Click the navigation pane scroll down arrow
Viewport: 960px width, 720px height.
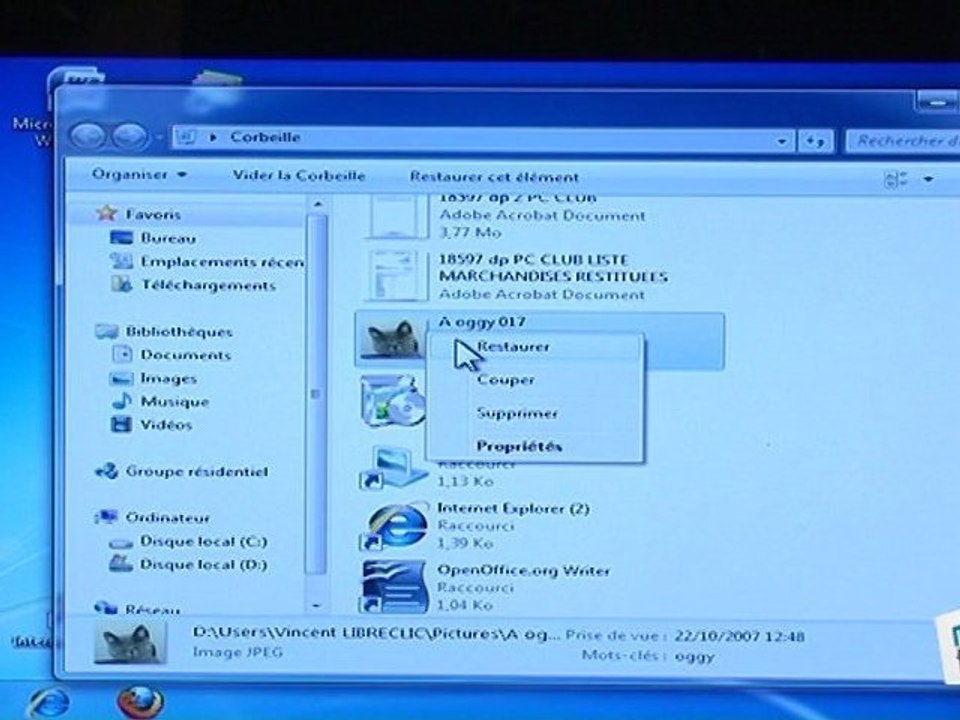[317, 606]
